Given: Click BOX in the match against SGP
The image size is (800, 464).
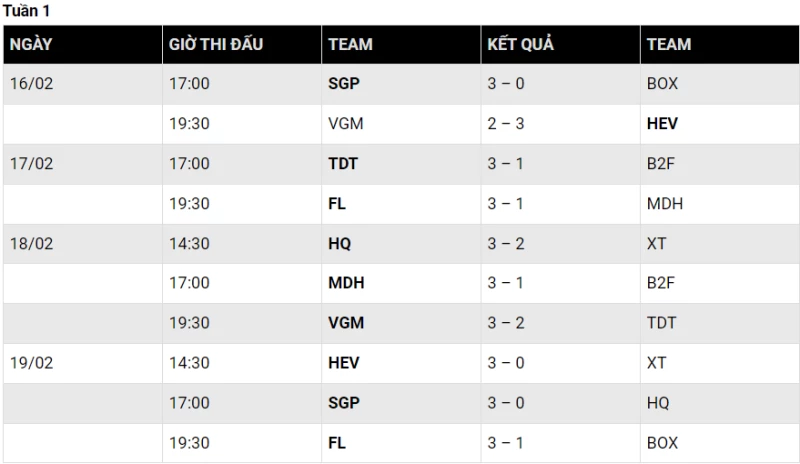Looking at the screenshot, I should click(662, 84).
